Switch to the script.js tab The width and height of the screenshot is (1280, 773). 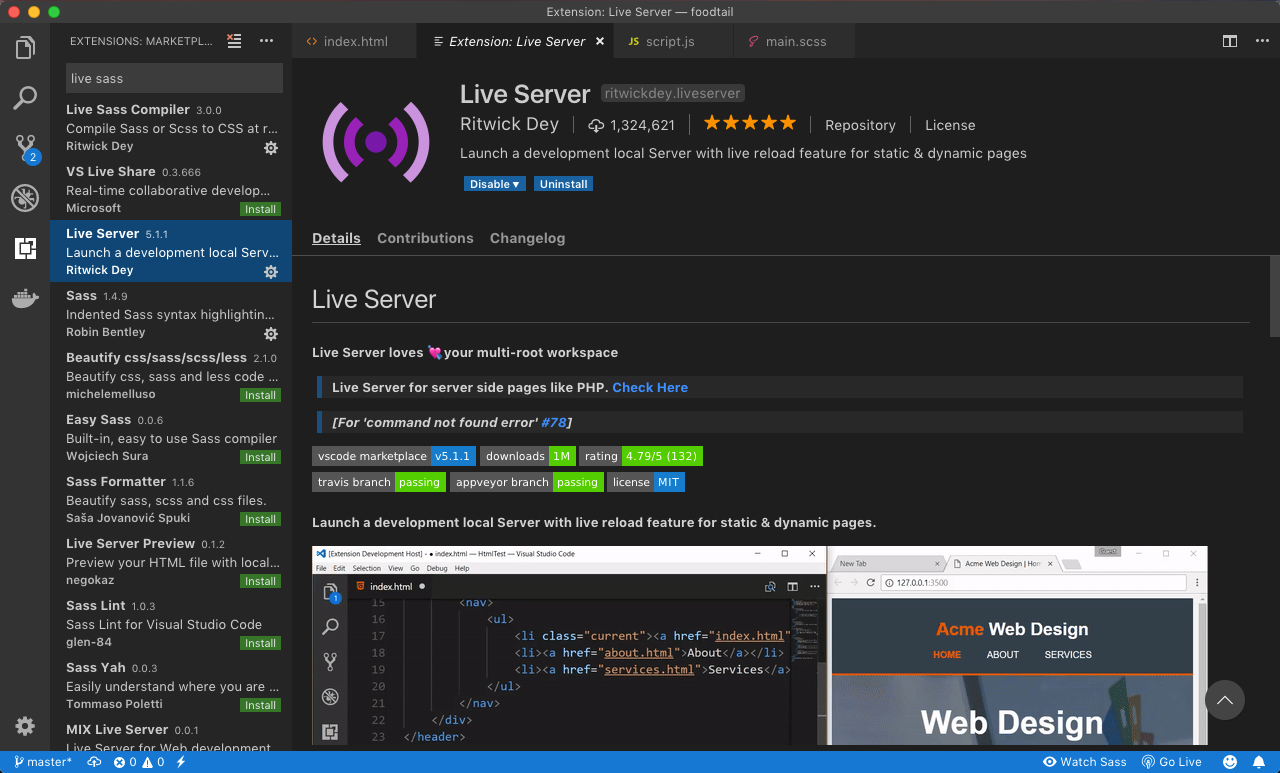pos(670,42)
